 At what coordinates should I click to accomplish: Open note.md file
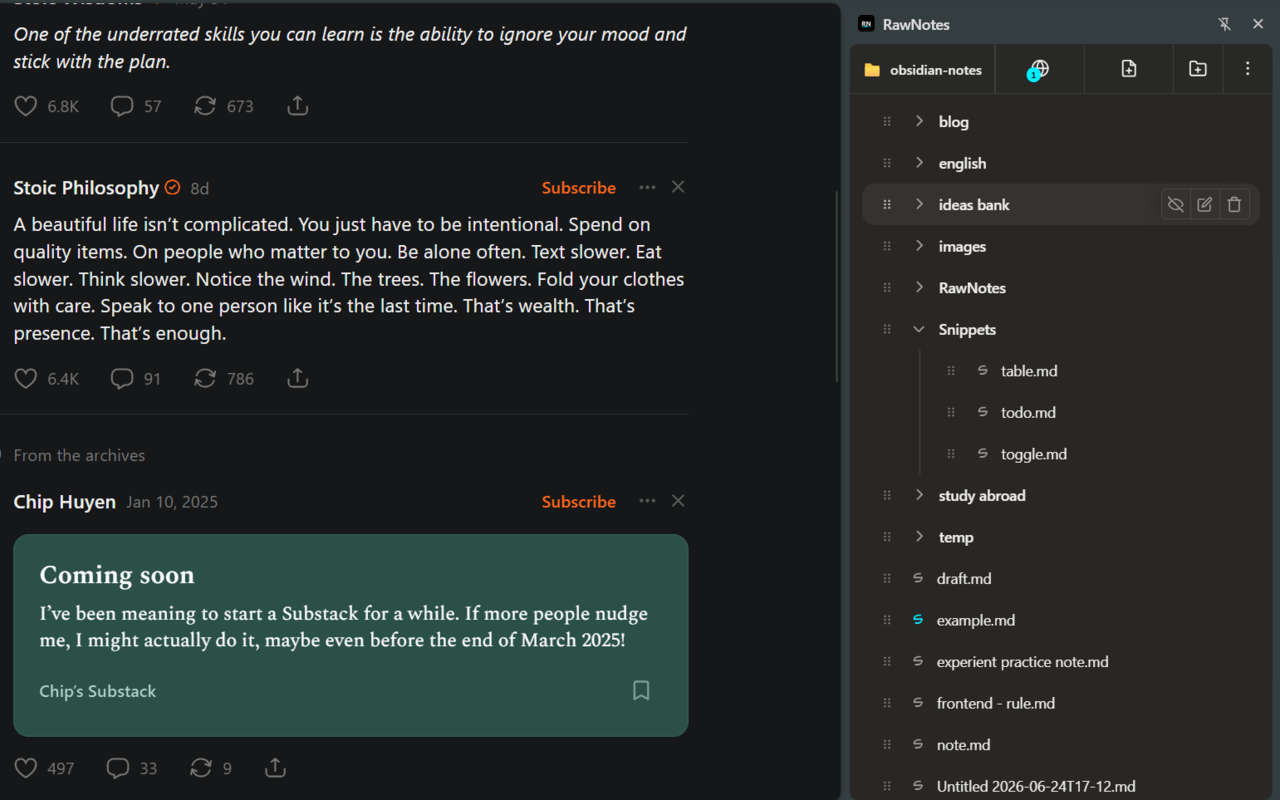[x=963, y=745]
